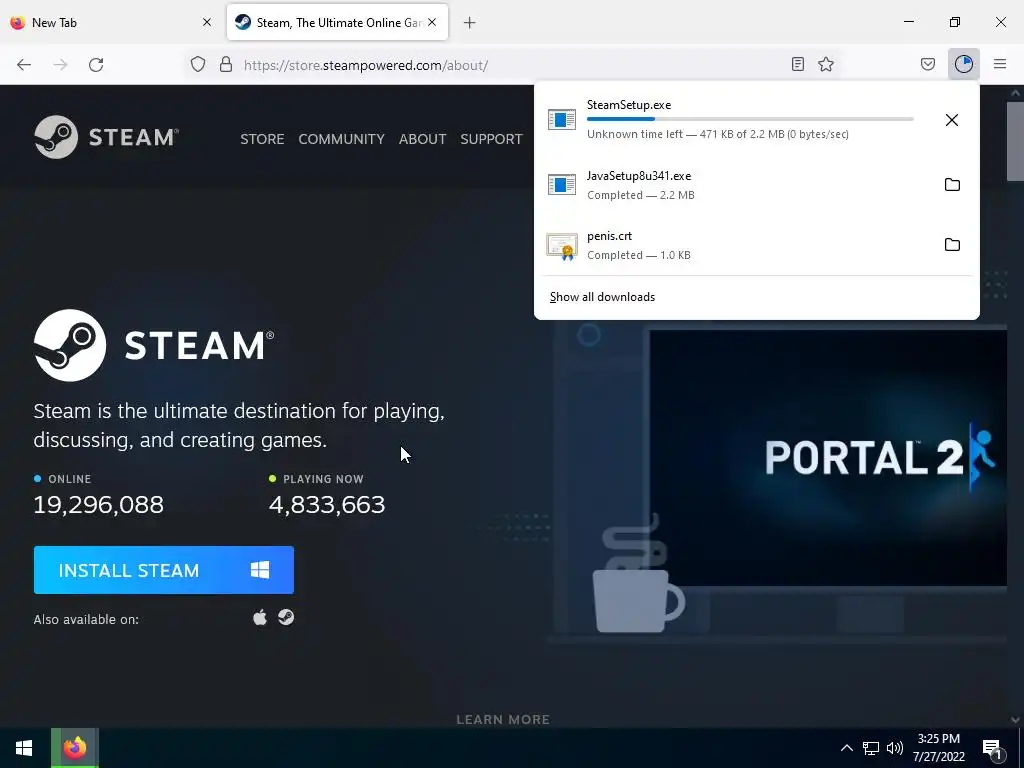Screen dimensions: 1024x768
Task: Open folder containing the .crt file
Action: coord(952,245)
